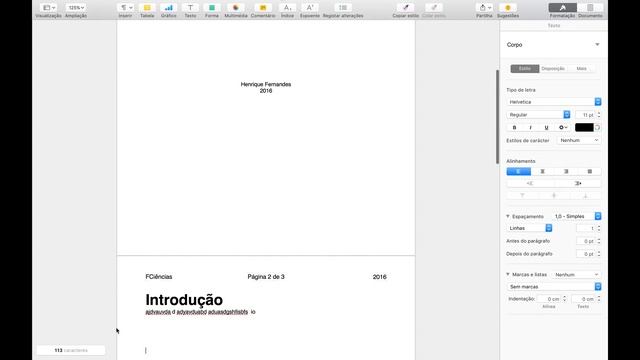The image size is (640, 360).
Task: Insert a table with Tabela
Action: (147, 8)
